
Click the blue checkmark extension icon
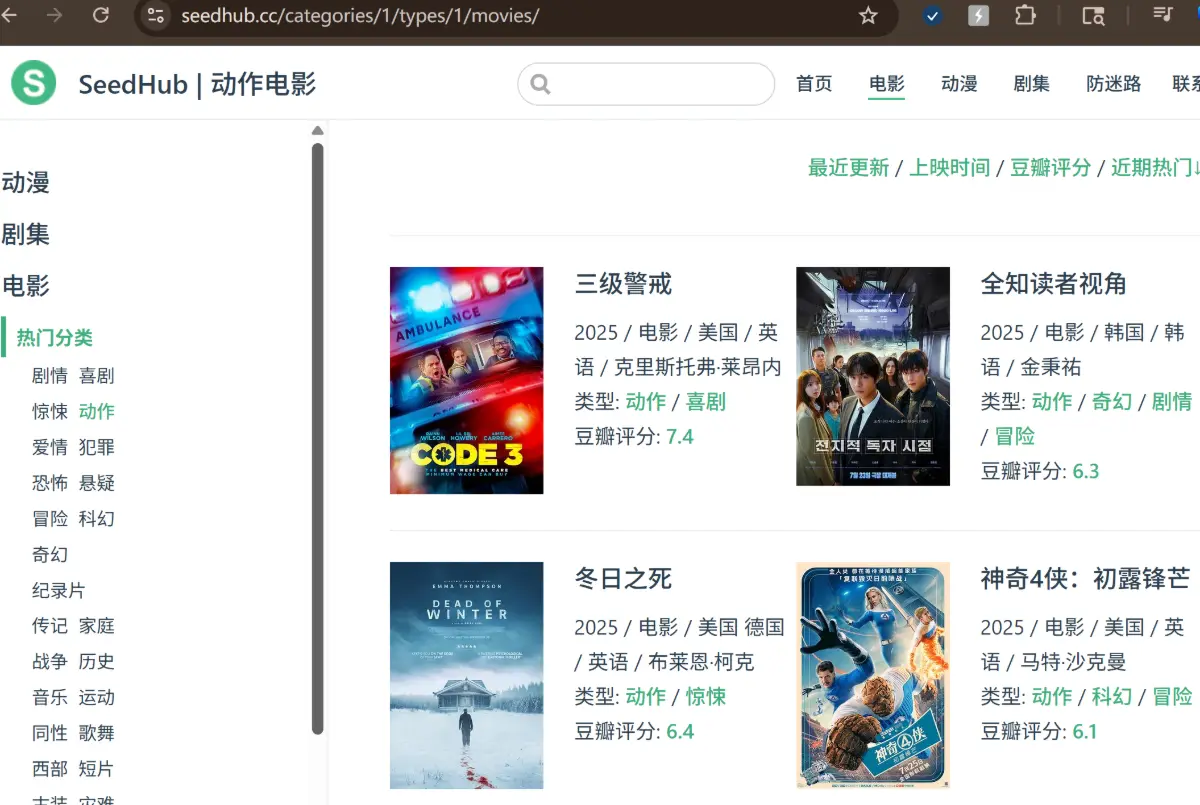point(932,15)
